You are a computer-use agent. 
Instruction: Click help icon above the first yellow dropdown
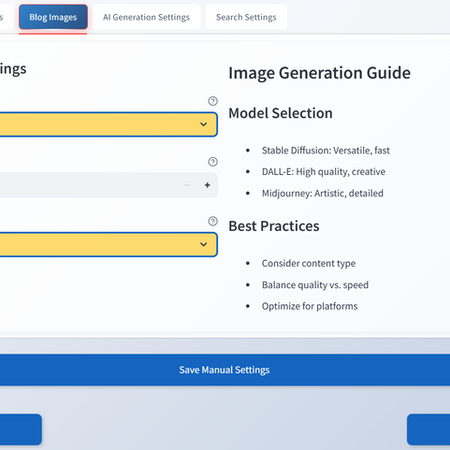[x=213, y=101]
